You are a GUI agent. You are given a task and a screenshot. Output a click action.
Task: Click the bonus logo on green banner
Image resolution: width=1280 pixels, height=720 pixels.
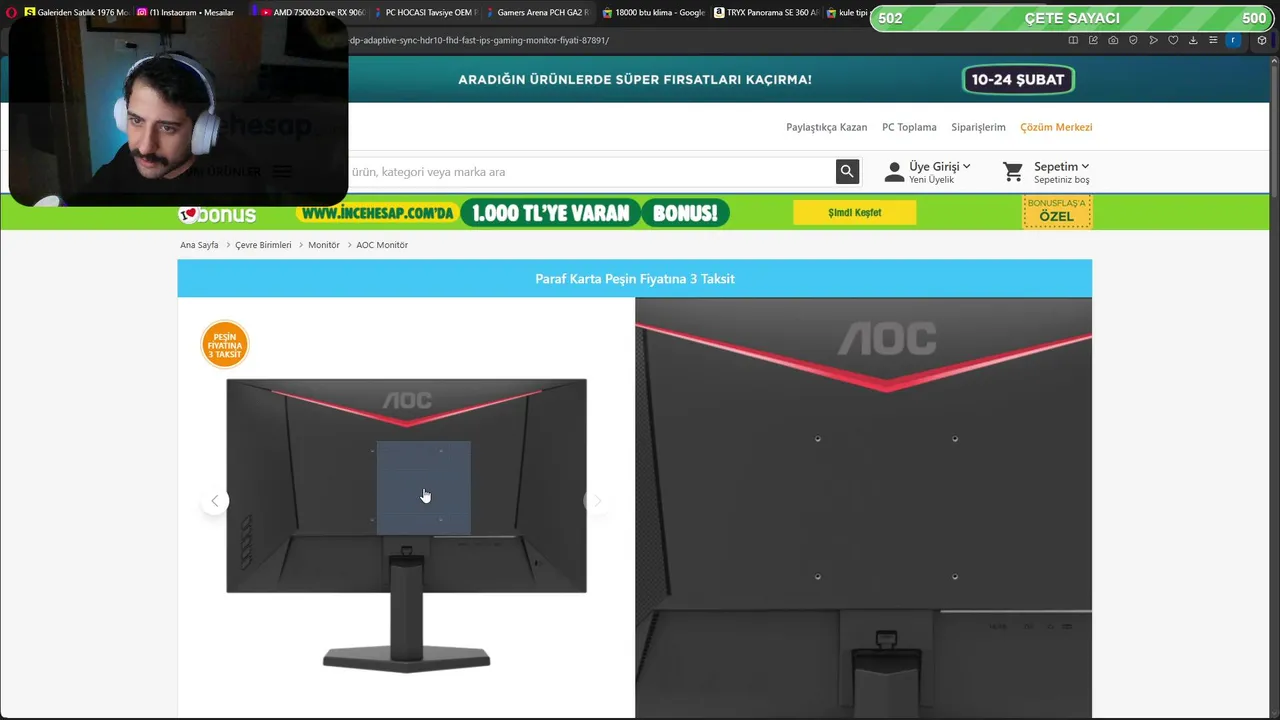[217, 213]
